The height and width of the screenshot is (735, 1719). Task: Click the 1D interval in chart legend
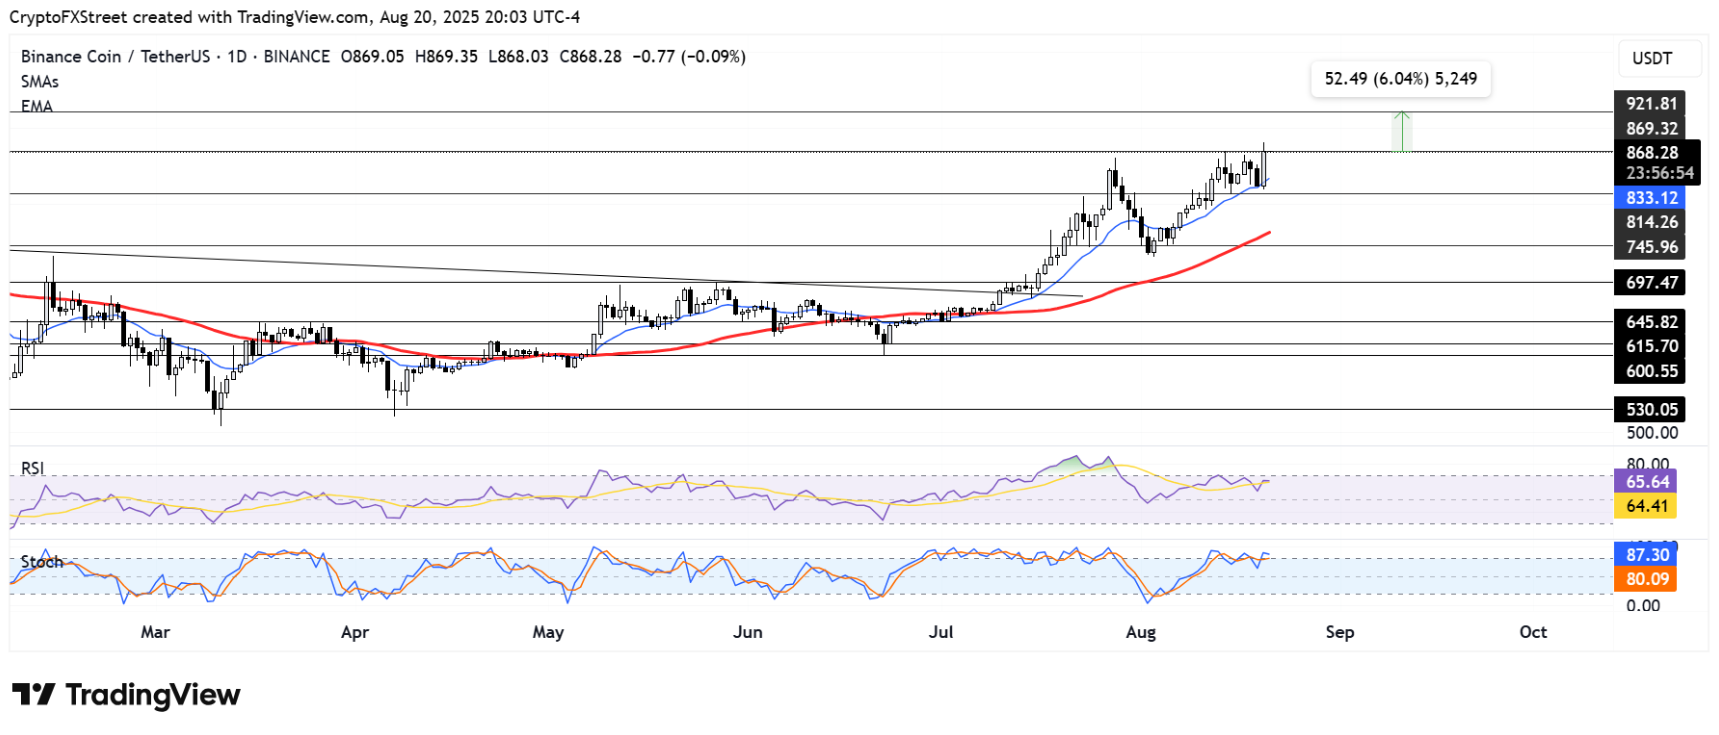click(237, 57)
